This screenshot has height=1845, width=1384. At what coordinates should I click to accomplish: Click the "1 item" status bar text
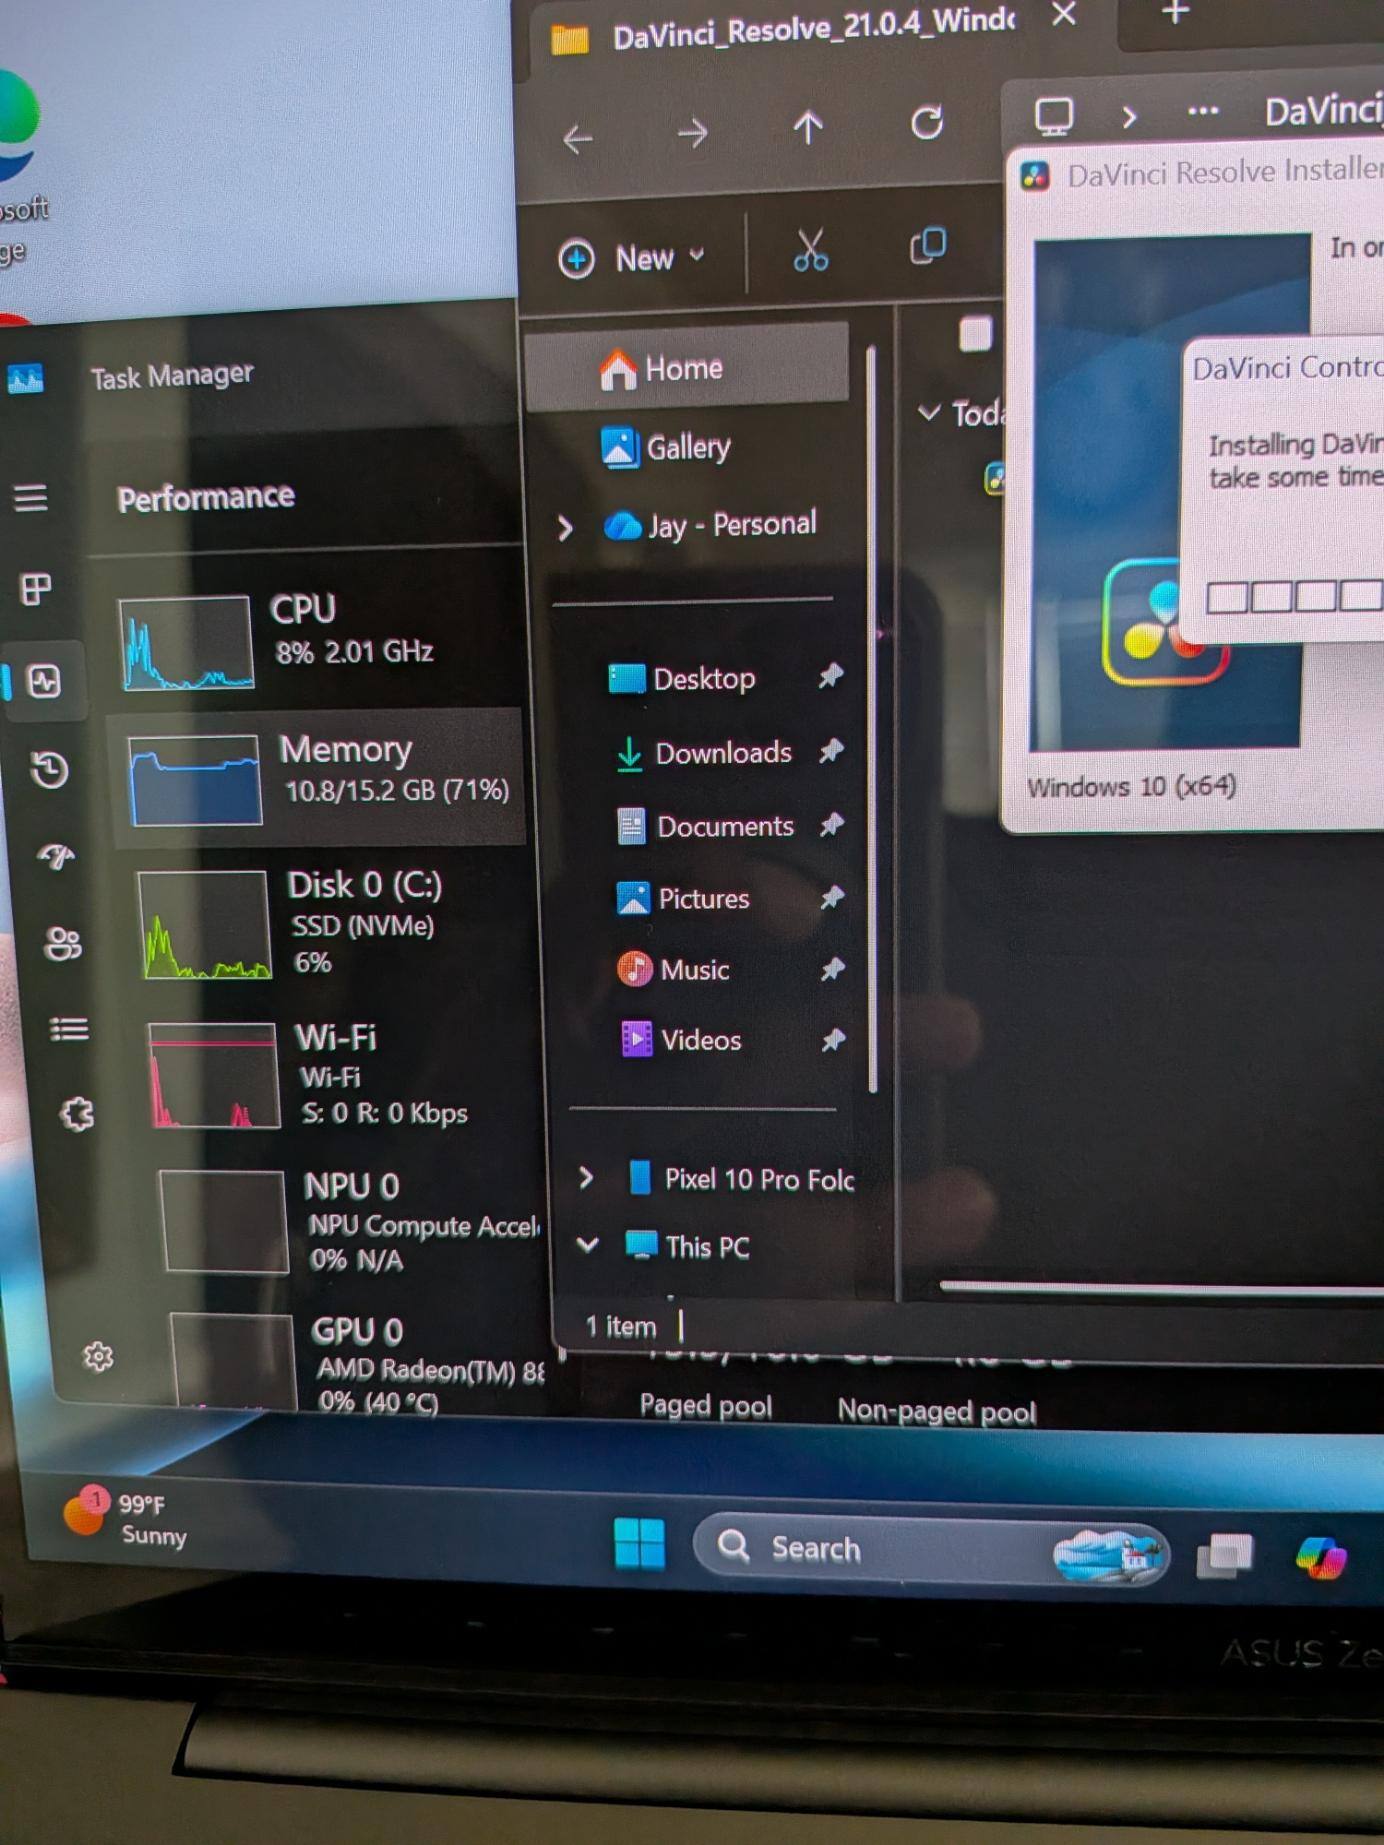coord(621,1326)
